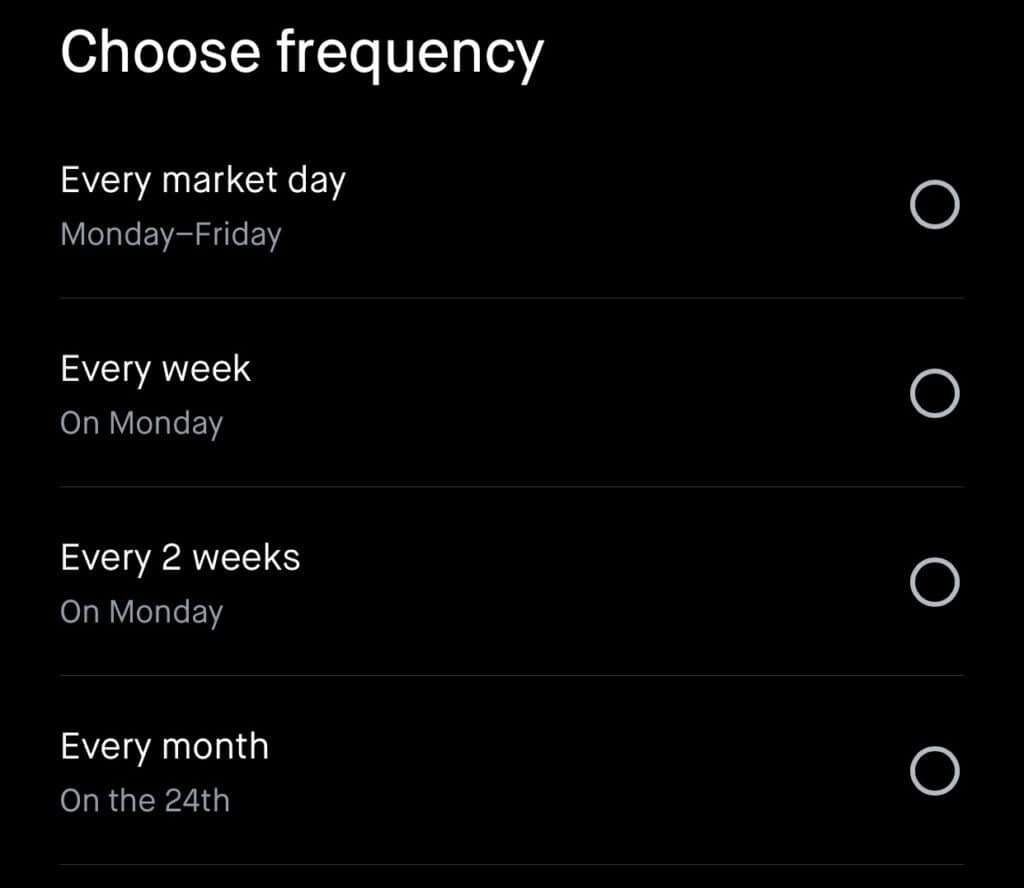Viewport: 1024px width, 888px height.
Task: Click divider below Every month row
Action: click(512, 864)
